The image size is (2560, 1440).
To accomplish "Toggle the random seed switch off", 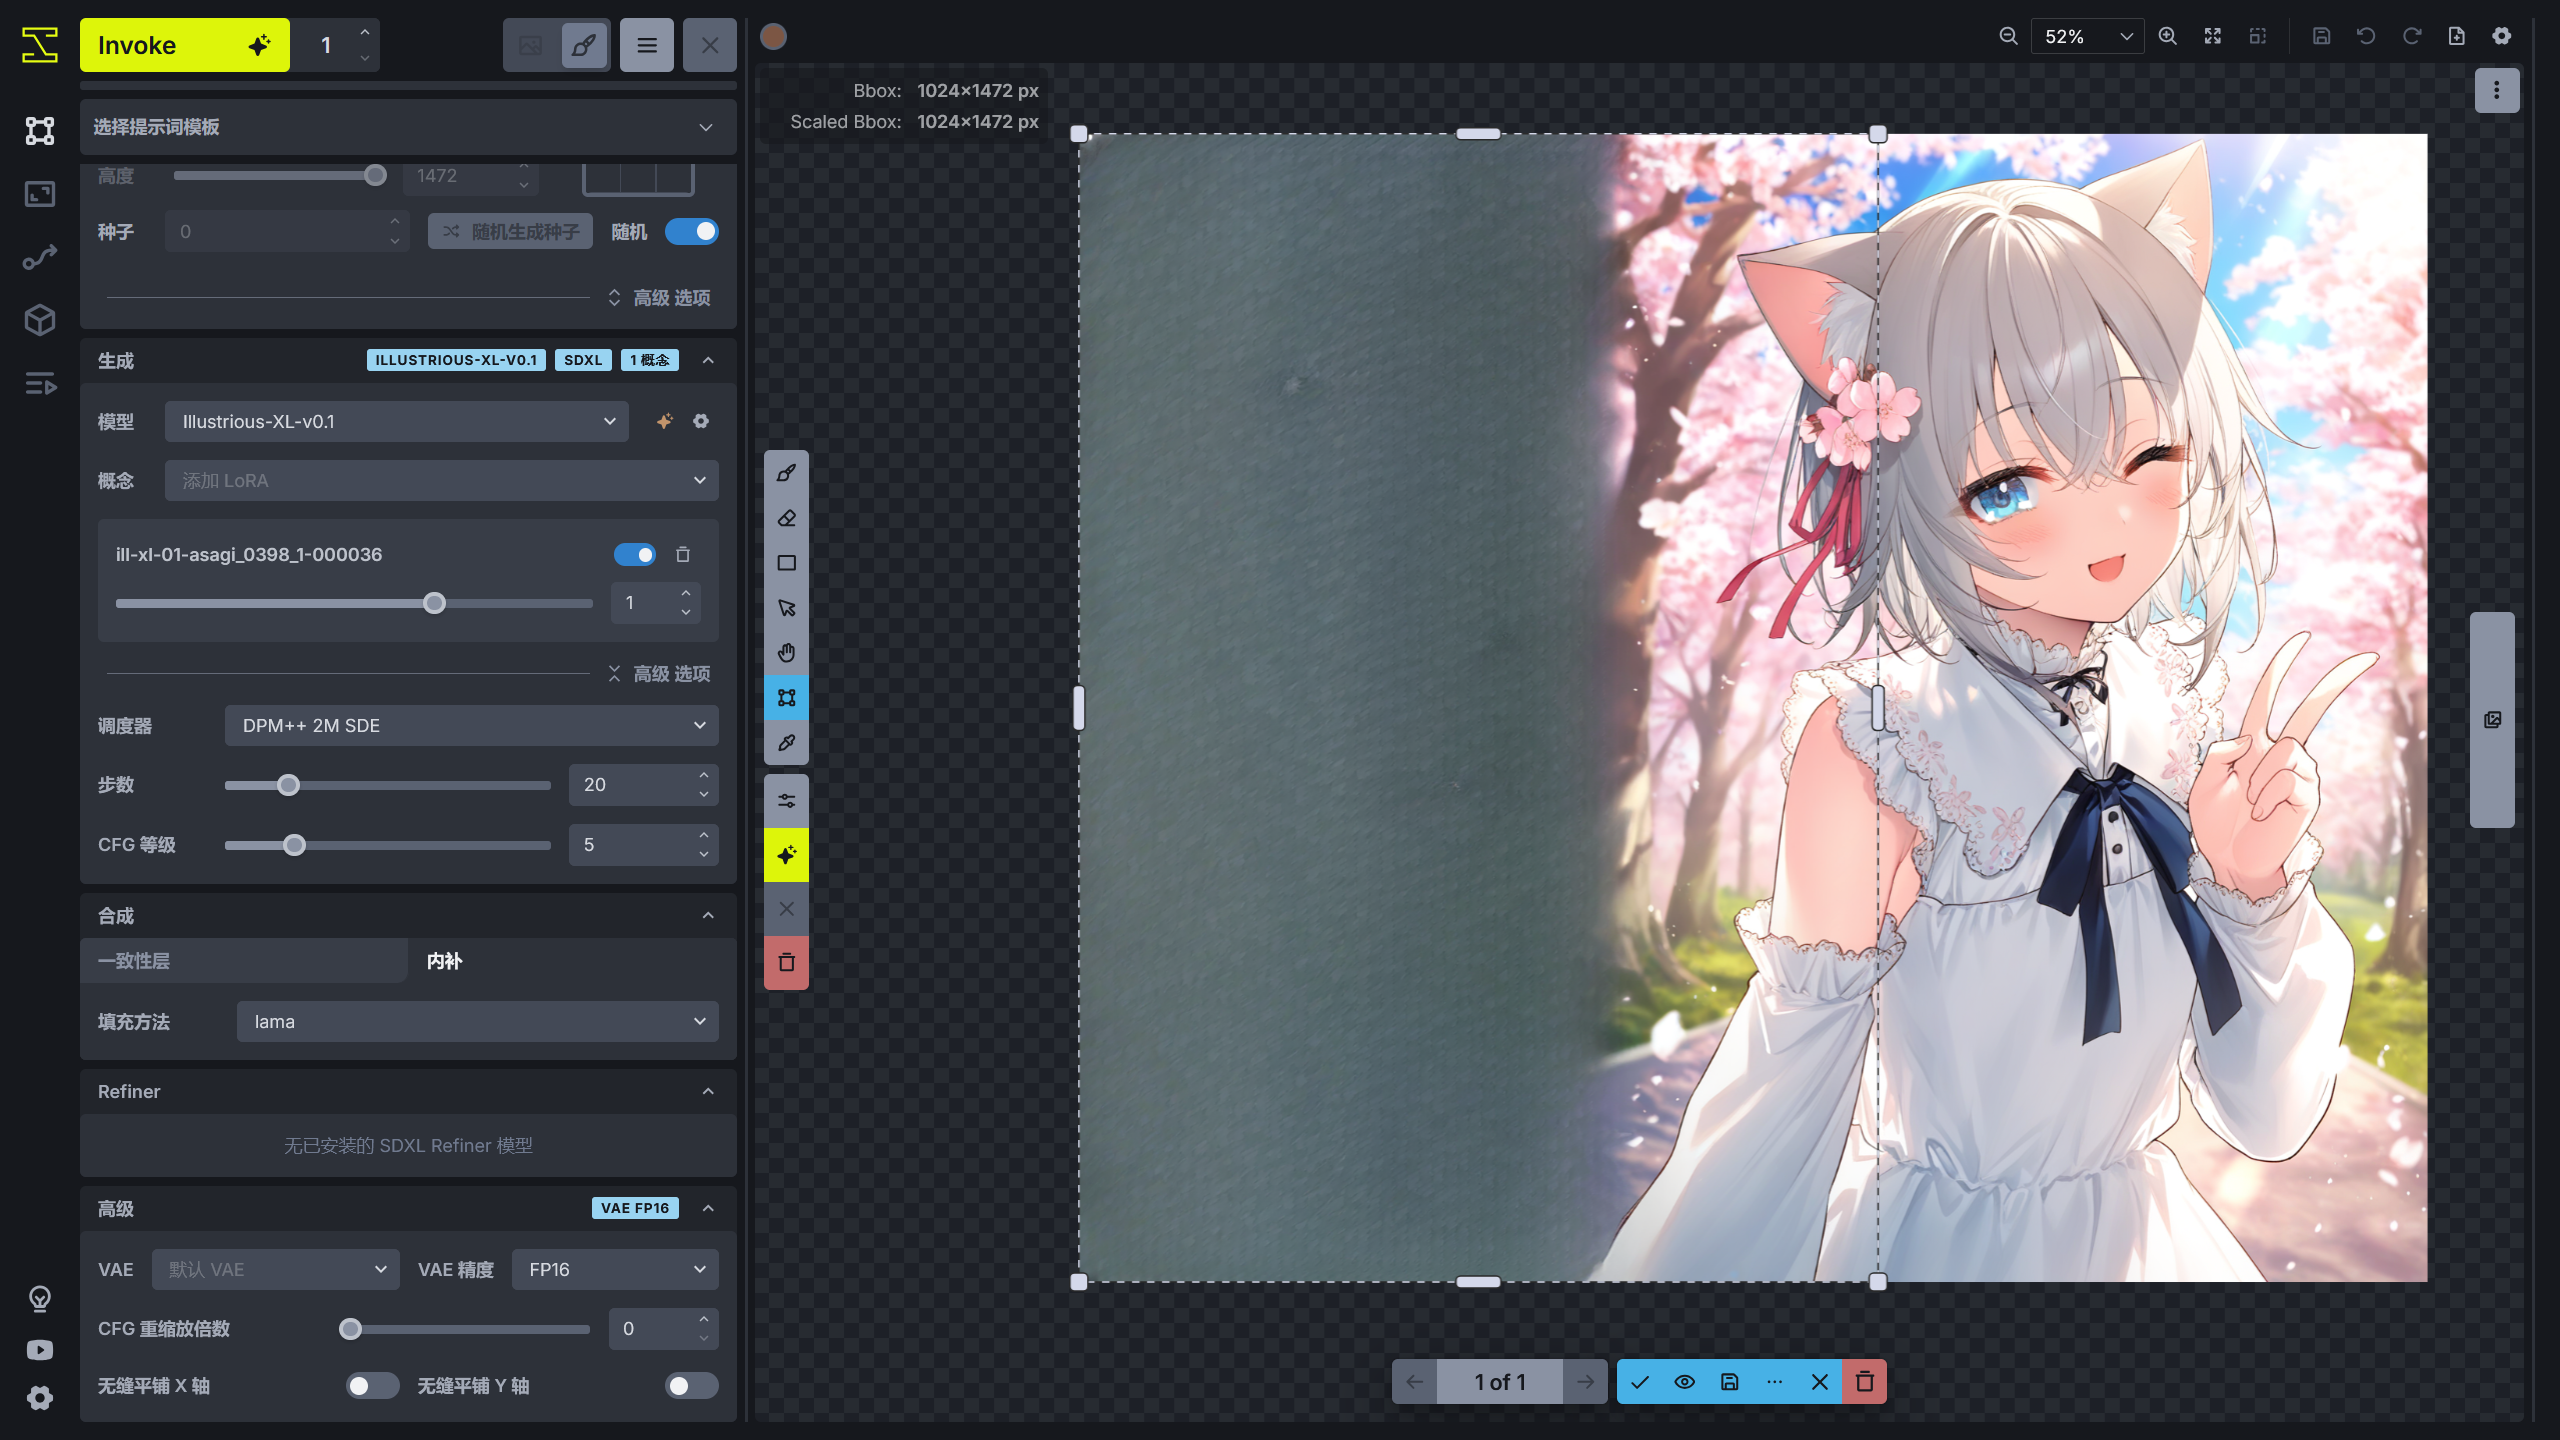I will coord(692,232).
